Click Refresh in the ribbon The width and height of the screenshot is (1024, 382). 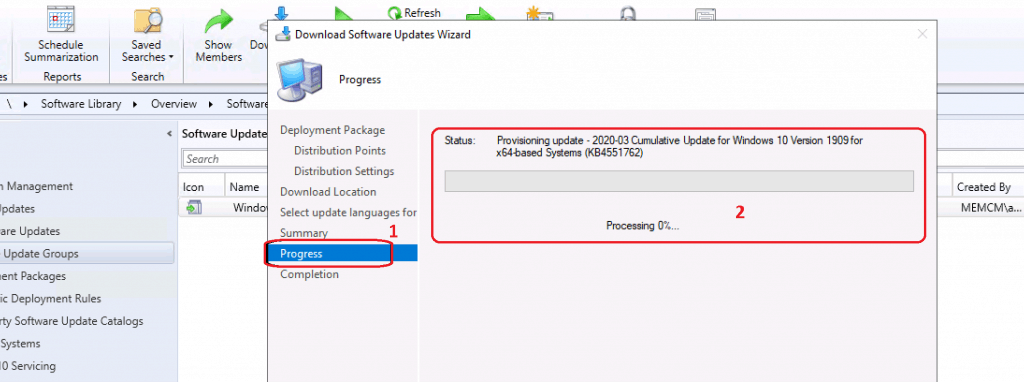414,12
